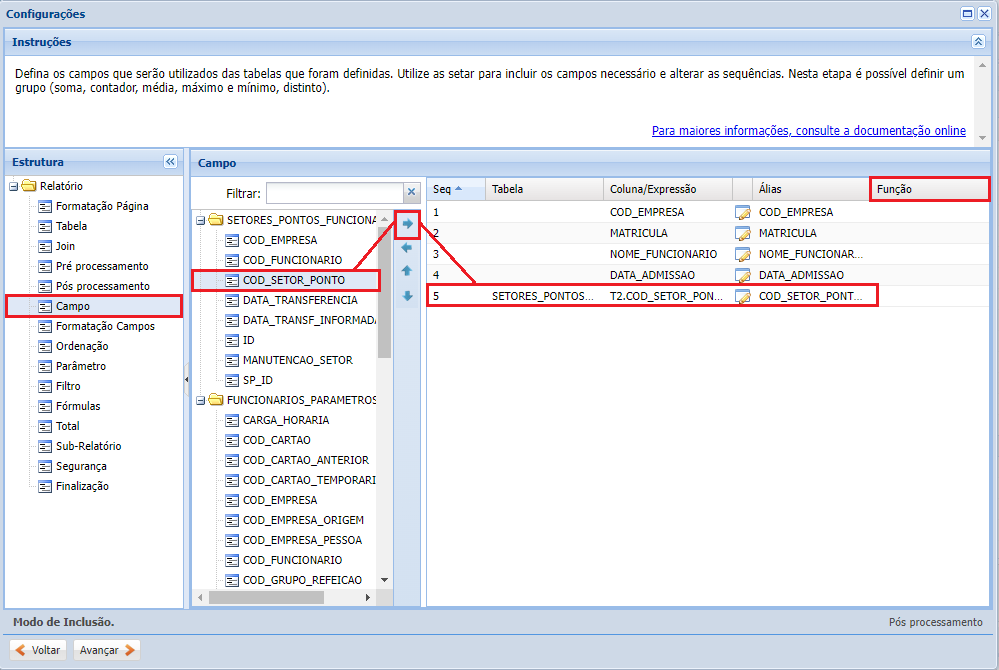Viewport: 999px width, 670px height.
Task: Collapse the Instruções panel
Action: coord(978,42)
